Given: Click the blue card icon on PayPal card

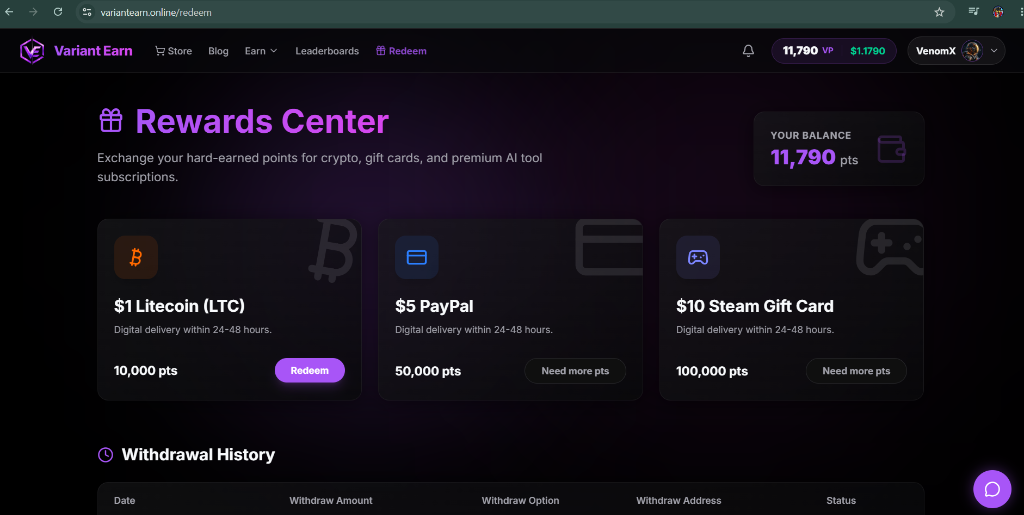Looking at the screenshot, I should coord(417,257).
